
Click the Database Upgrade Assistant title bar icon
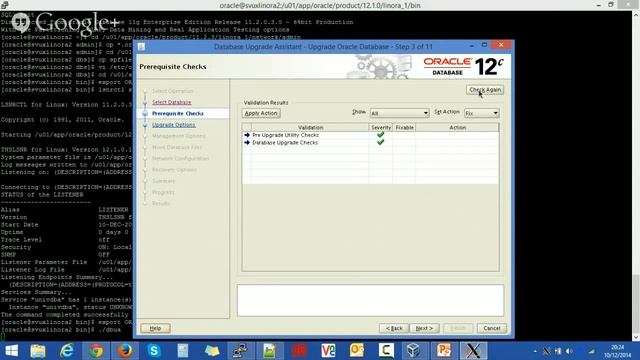tap(141, 47)
